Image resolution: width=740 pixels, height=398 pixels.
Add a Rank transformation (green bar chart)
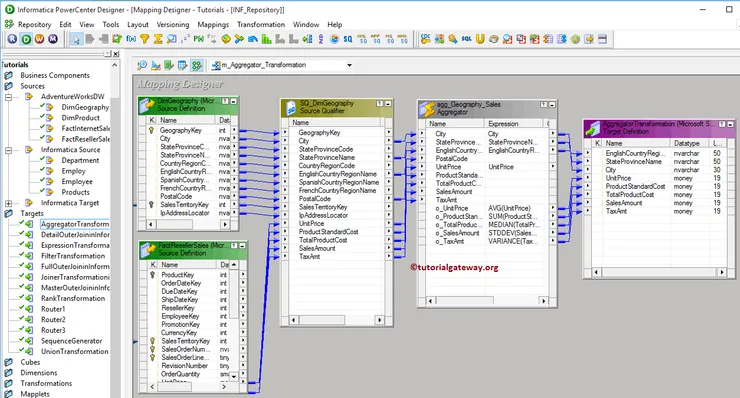coord(267,39)
